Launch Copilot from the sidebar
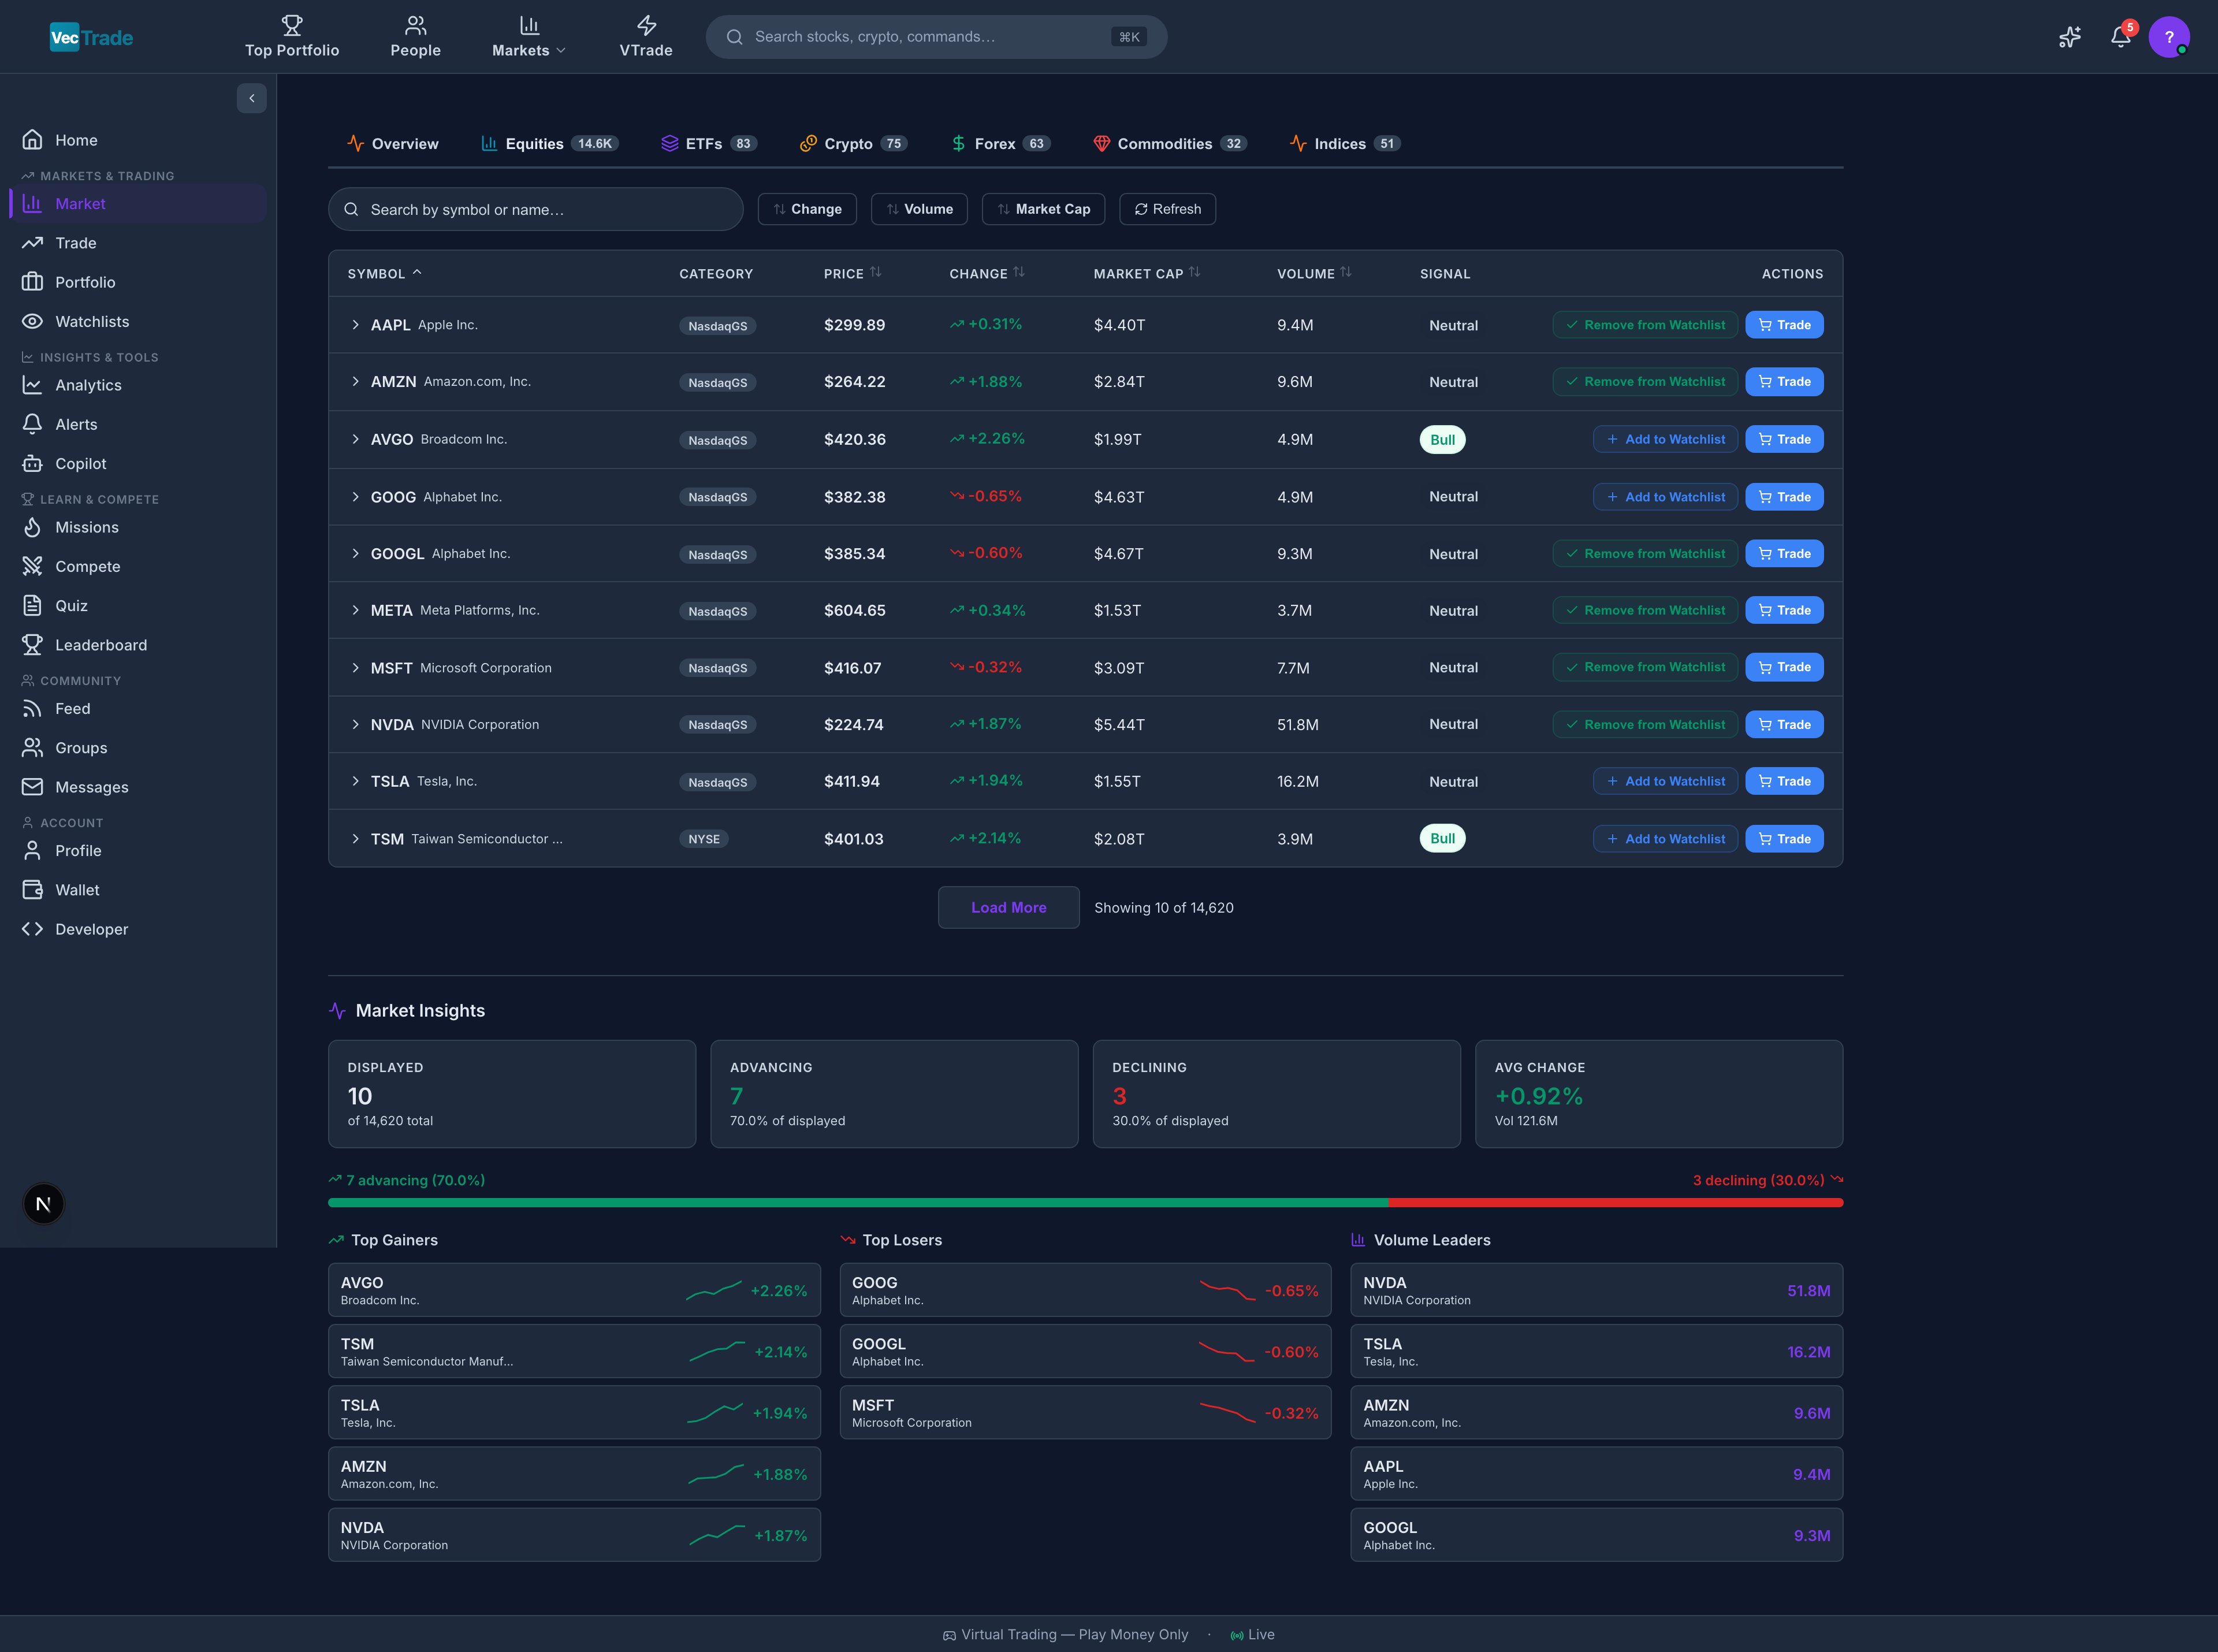The height and width of the screenshot is (1652, 2218). tap(138, 464)
